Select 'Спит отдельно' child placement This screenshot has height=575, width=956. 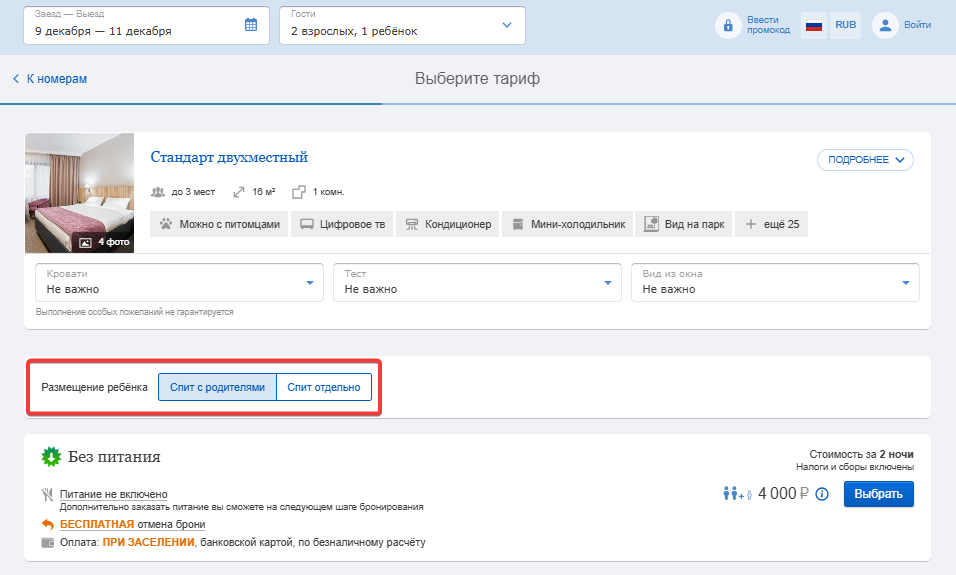coord(324,387)
